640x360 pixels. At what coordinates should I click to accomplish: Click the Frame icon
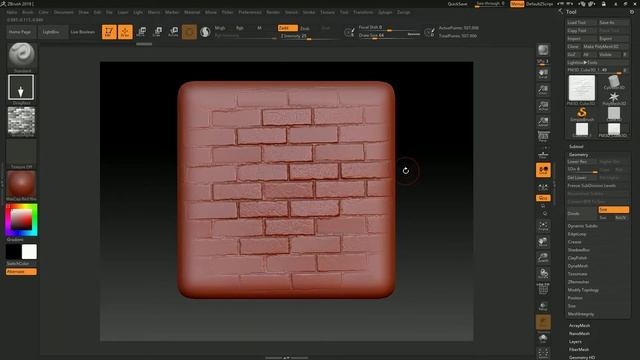[543, 226]
